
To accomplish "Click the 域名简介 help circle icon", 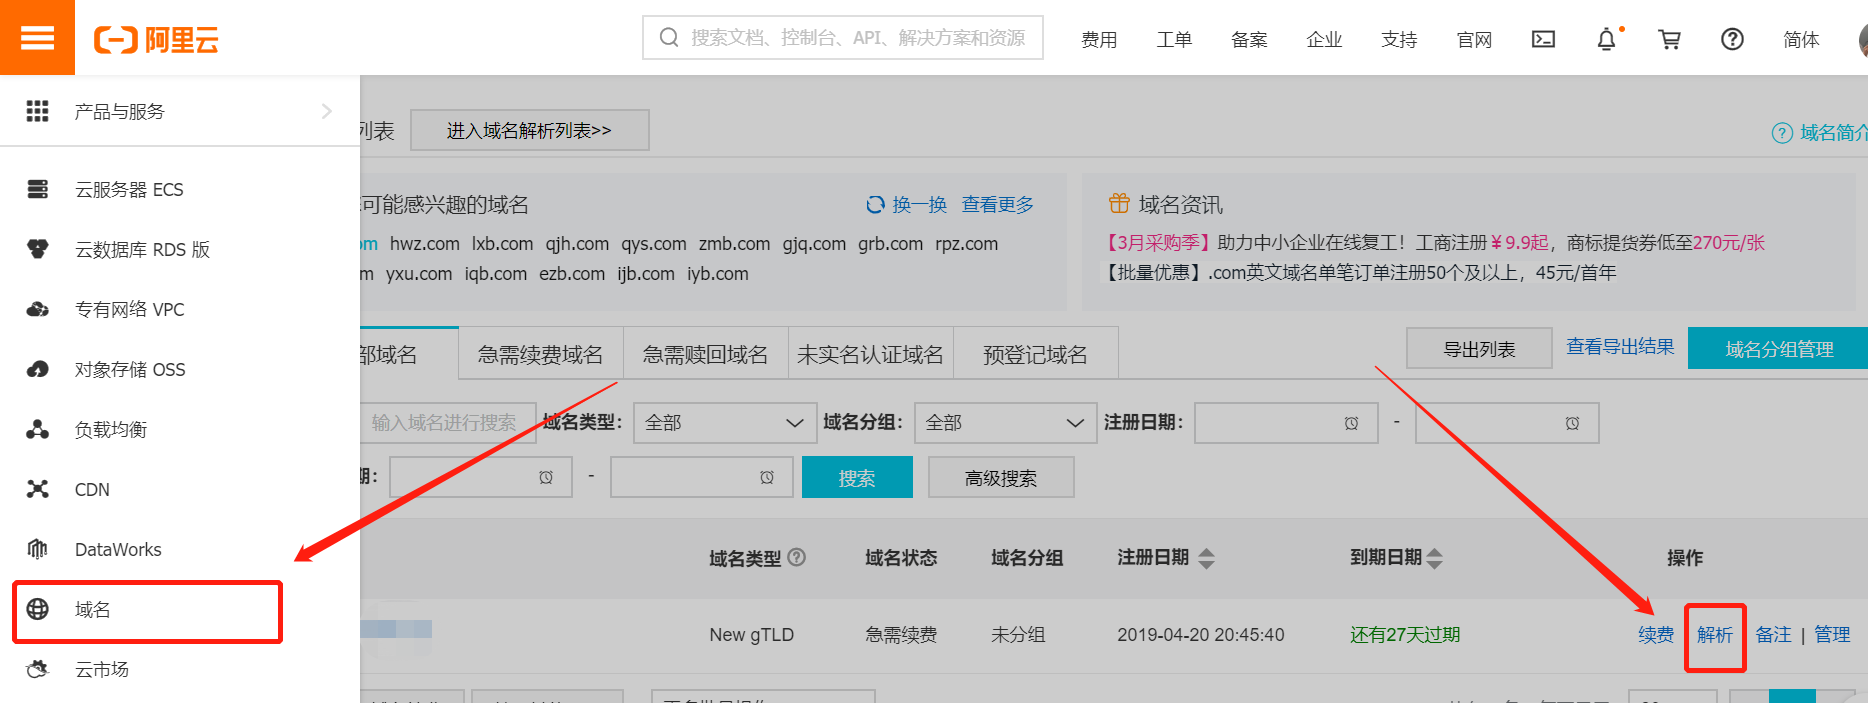I will click(1782, 133).
